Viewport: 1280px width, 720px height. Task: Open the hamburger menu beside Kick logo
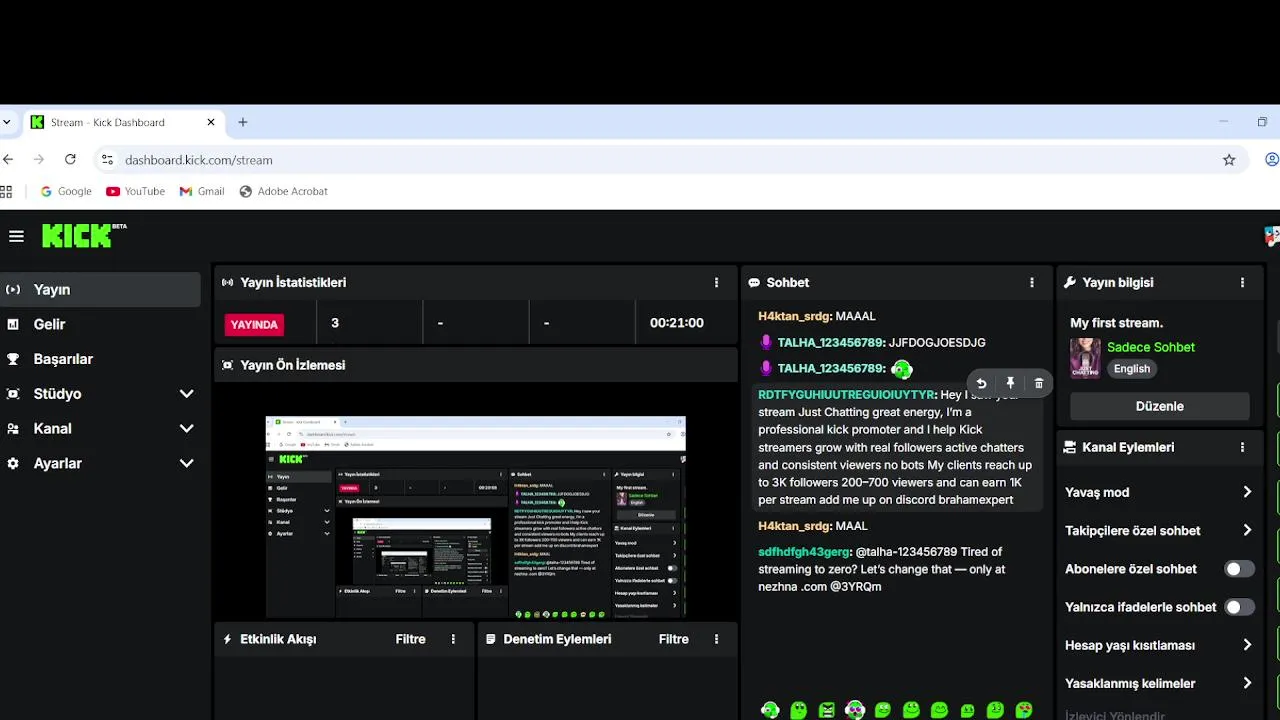[16, 236]
